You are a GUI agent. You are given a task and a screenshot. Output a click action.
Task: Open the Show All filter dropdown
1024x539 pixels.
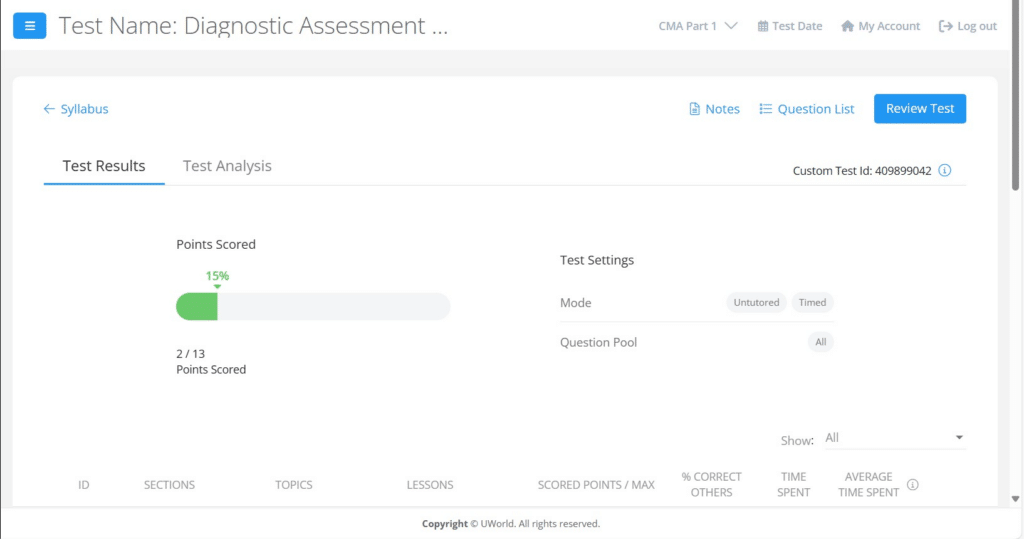[x=894, y=438]
